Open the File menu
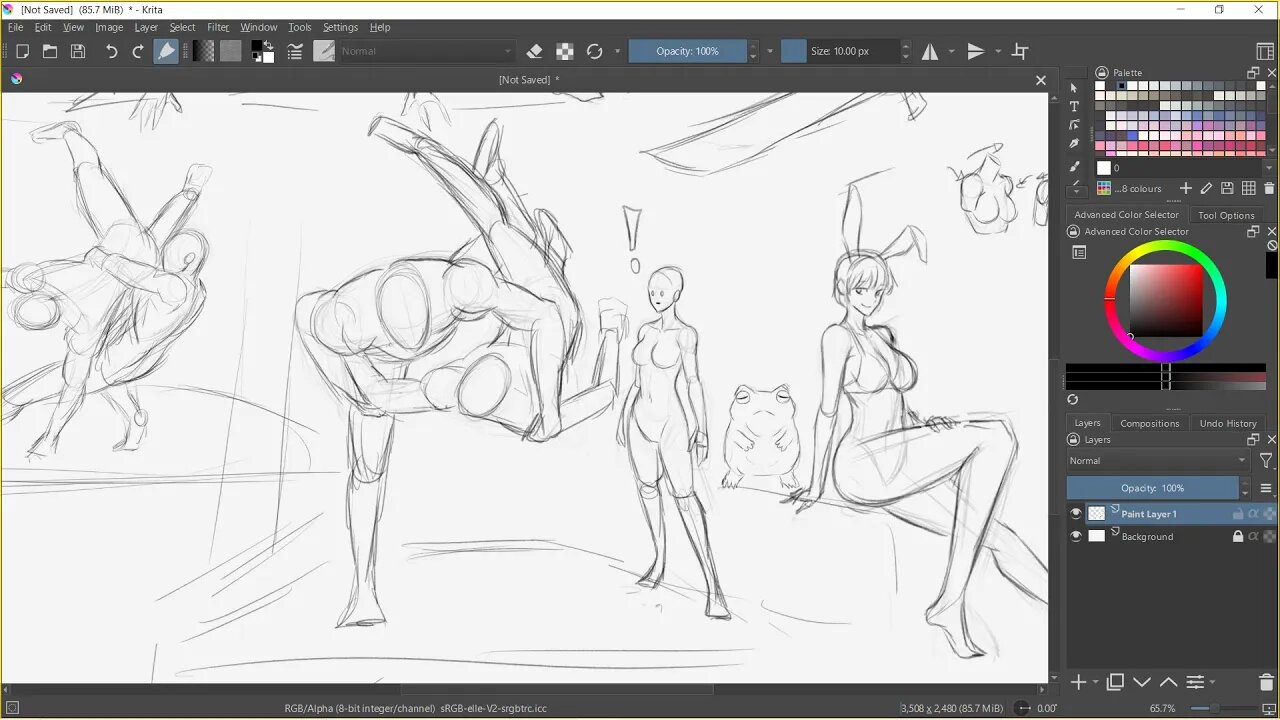 point(16,27)
